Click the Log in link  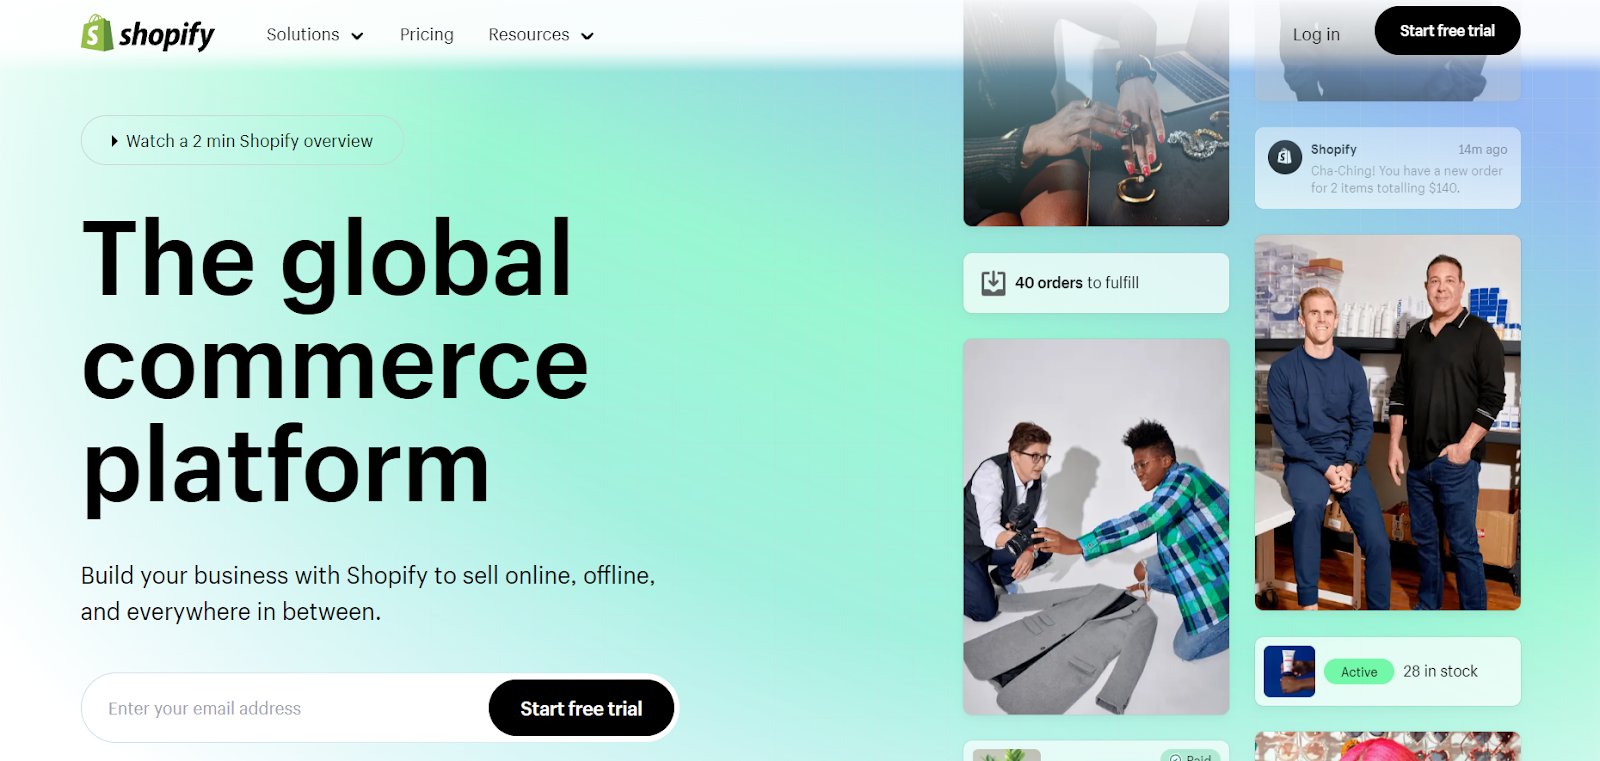pyautogui.click(x=1316, y=35)
